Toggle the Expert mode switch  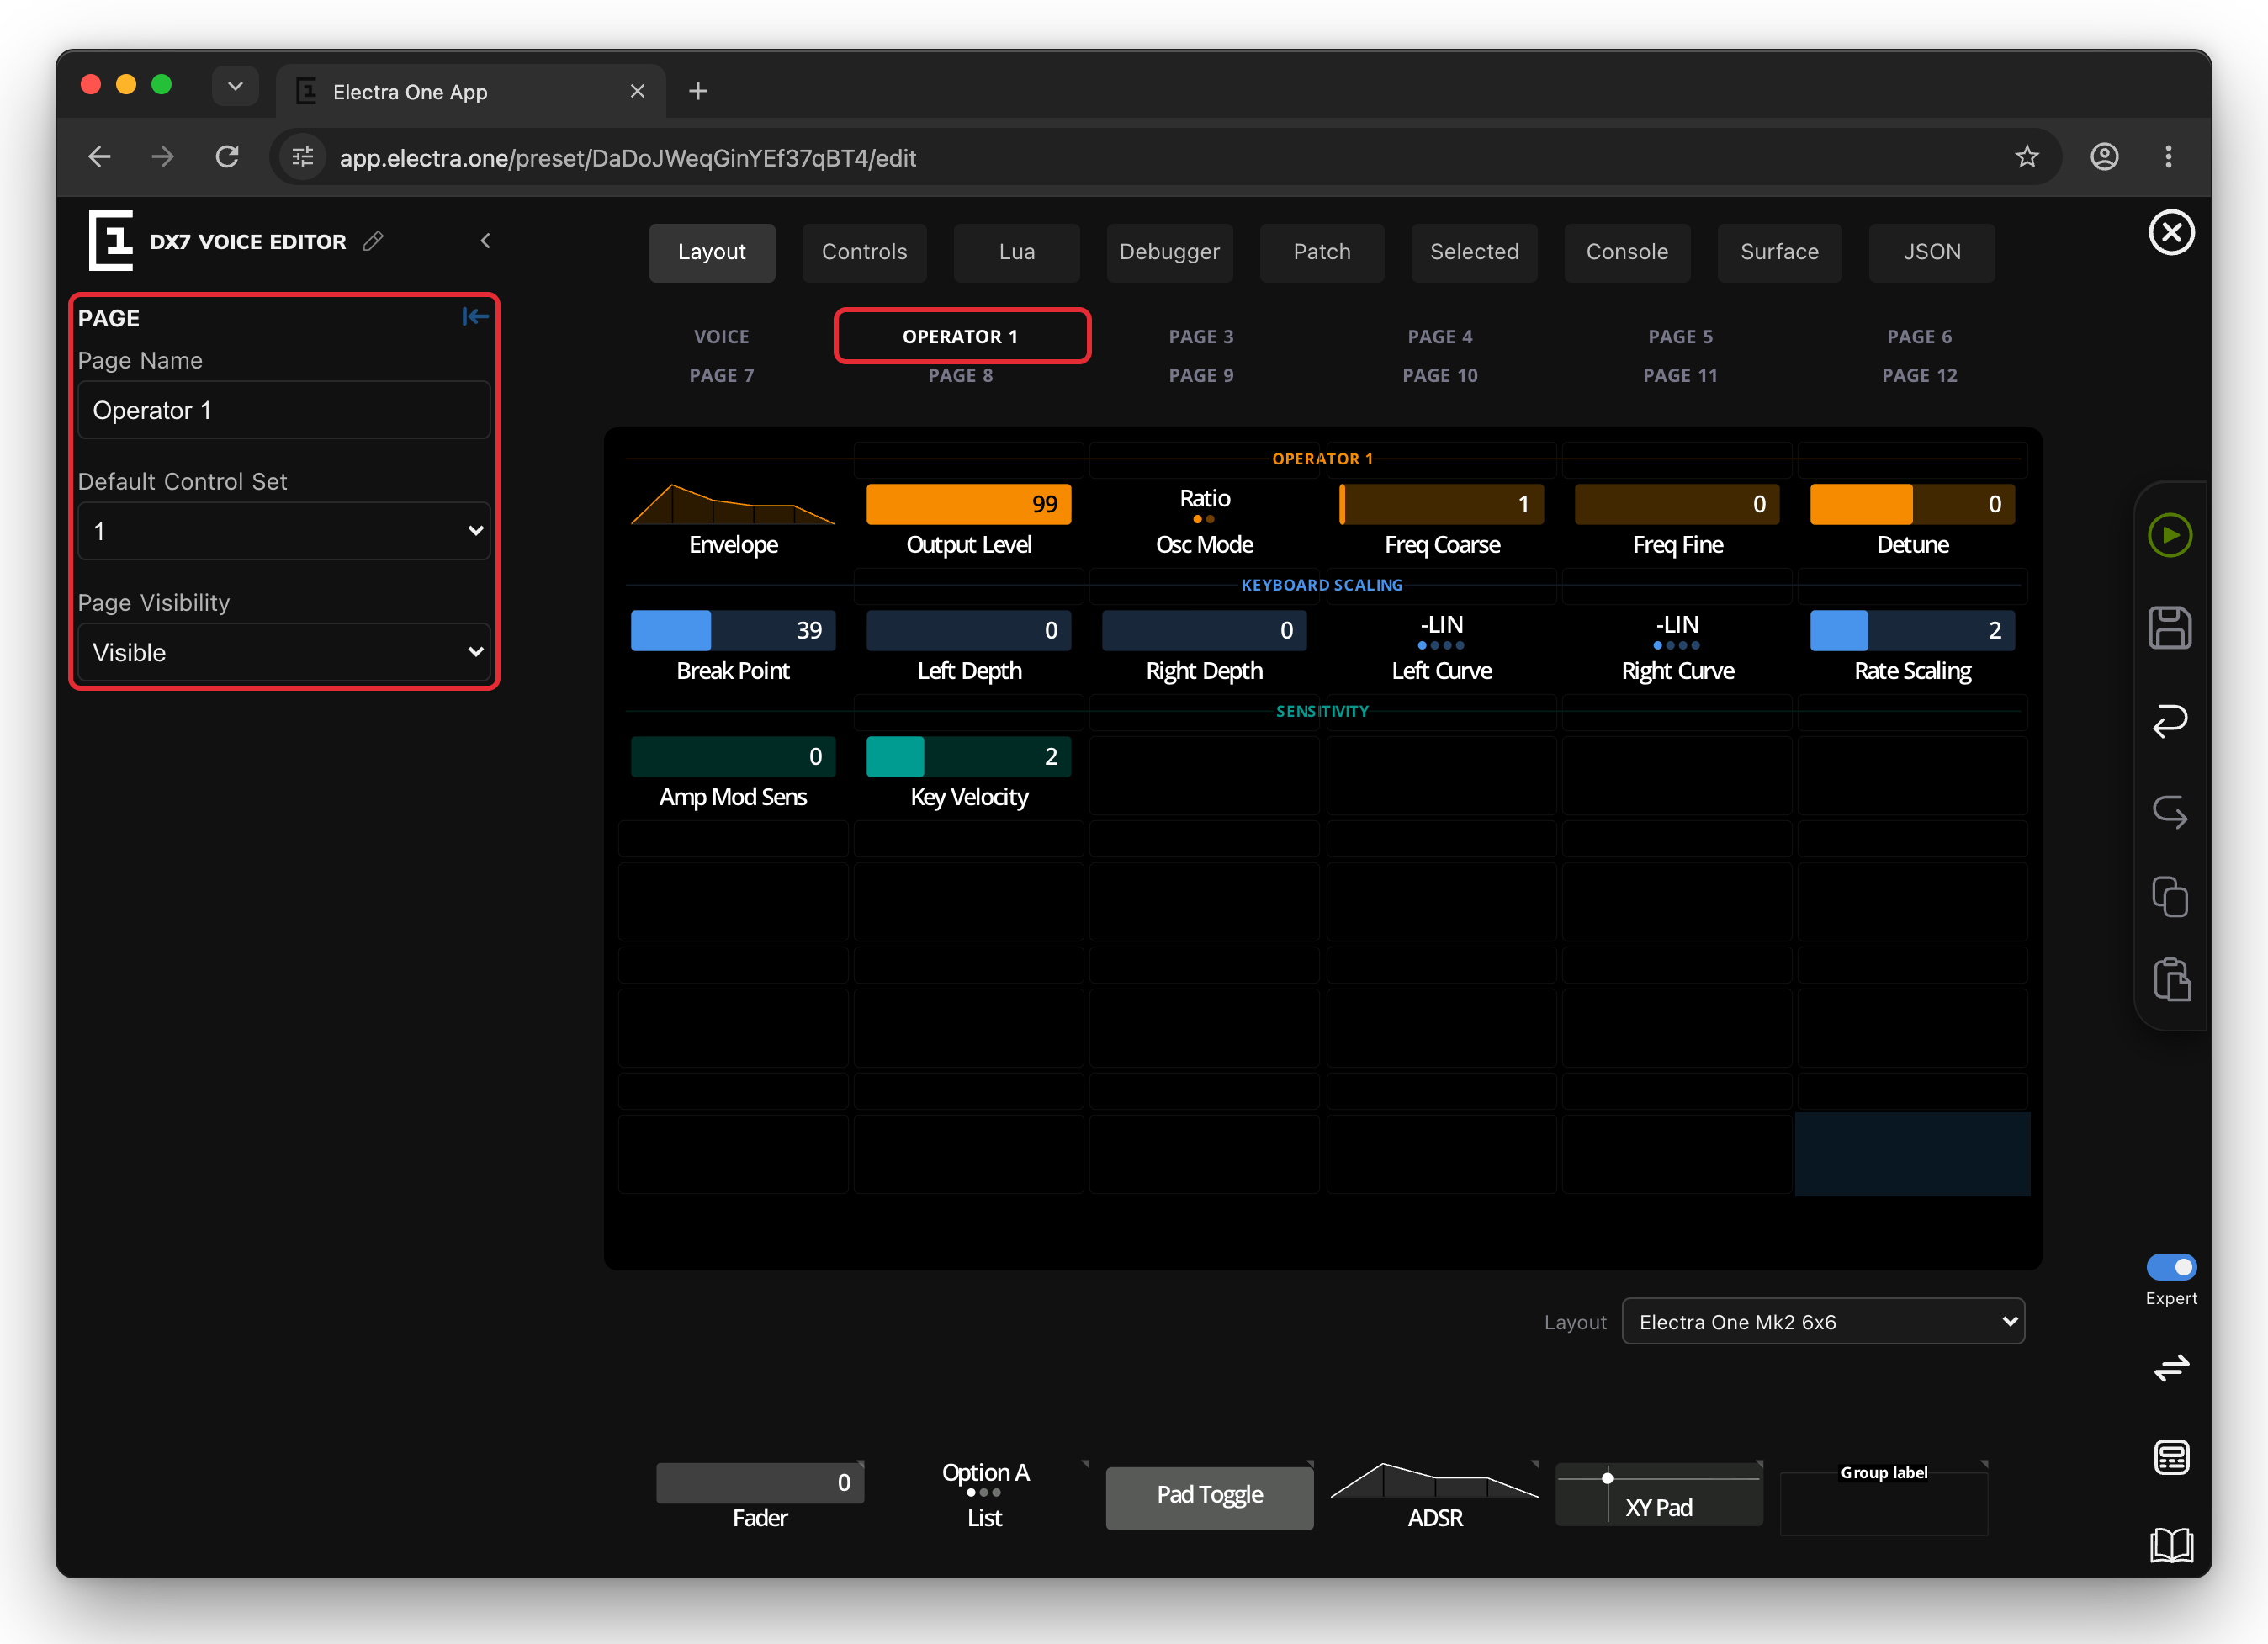tap(2171, 1267)
